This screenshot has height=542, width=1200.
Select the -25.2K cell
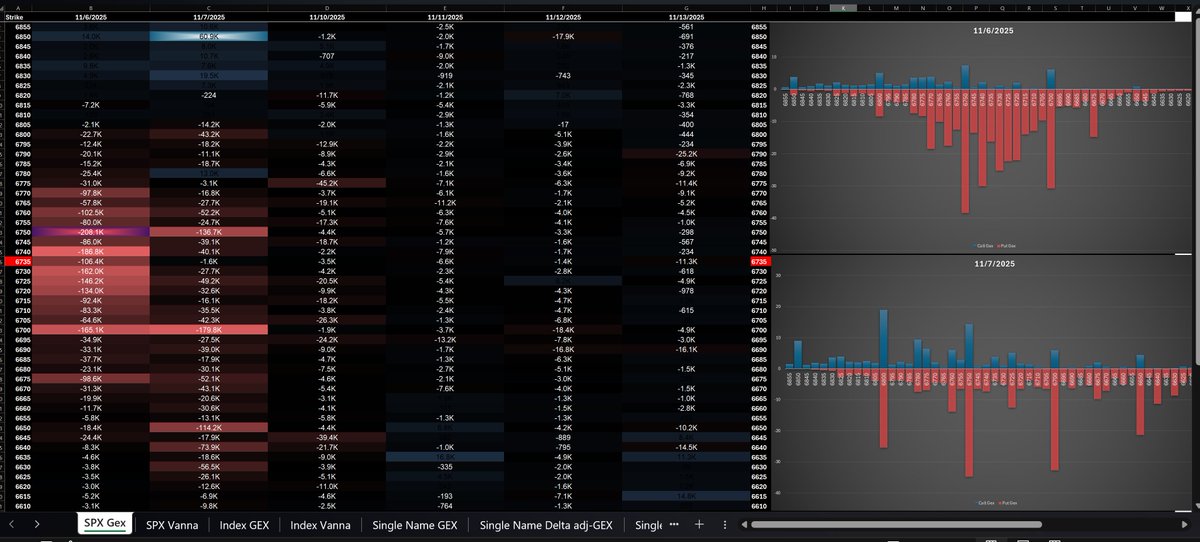(685, 154)
